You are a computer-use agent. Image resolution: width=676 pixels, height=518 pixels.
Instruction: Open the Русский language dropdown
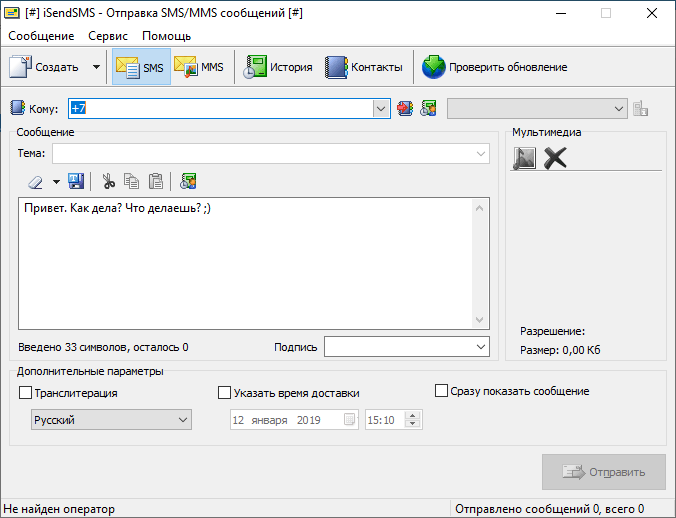point(111,420)
